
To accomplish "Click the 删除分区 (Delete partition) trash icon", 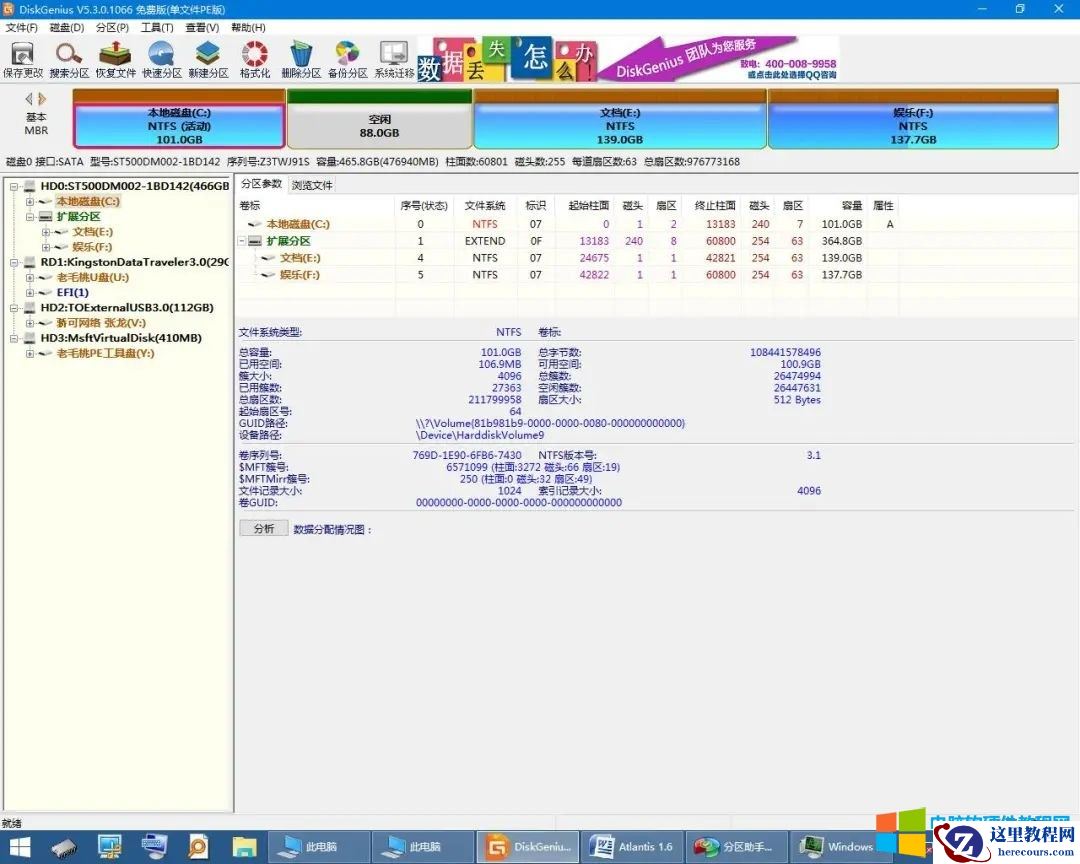I will tap(300, 59).
